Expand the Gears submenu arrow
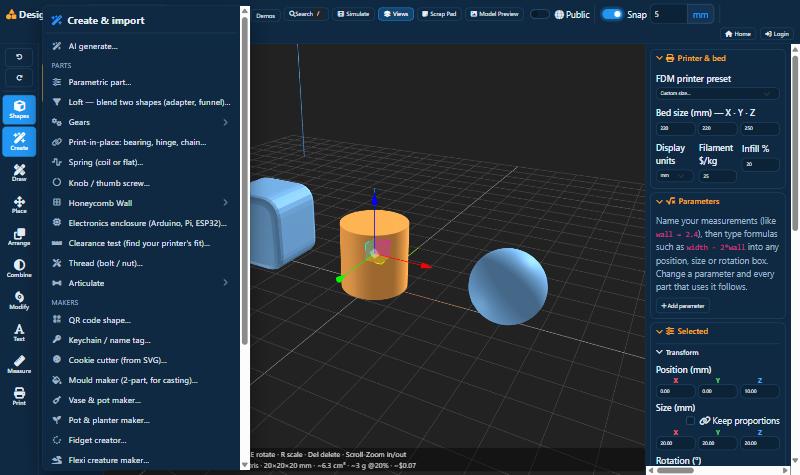This screenshot has width=800, height=475. coord(225,122)
